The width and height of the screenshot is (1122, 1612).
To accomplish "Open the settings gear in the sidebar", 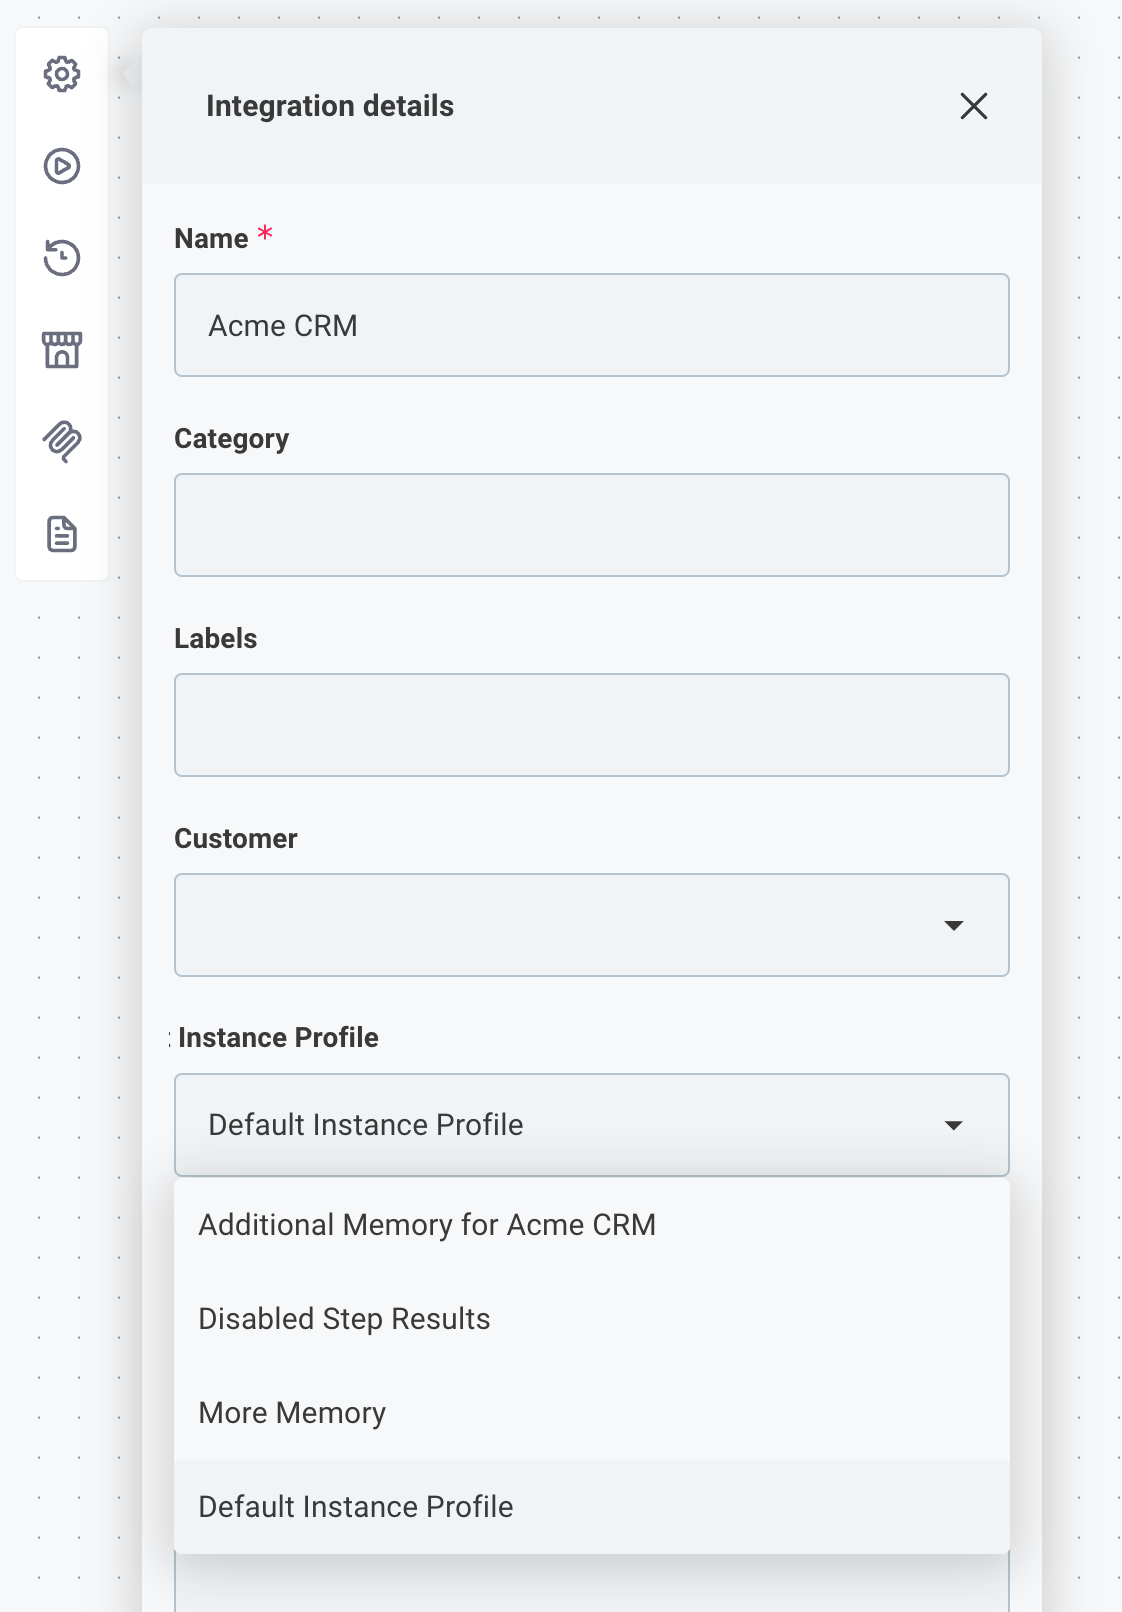I will click(62, 74).
